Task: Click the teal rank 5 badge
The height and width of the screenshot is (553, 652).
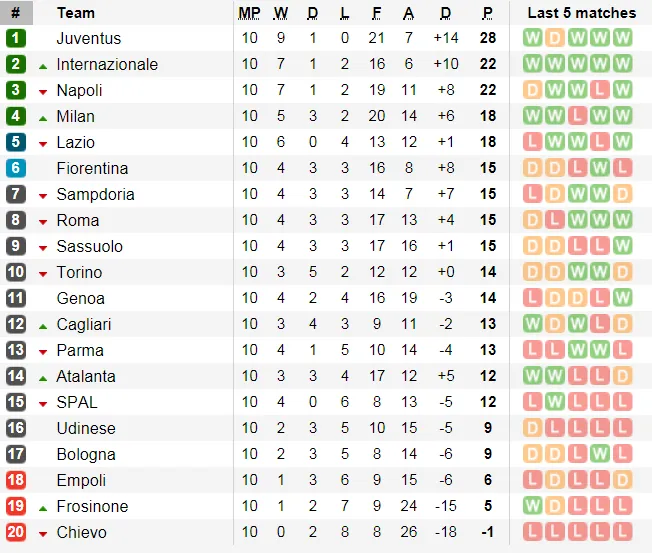Action: pos(15,142)
